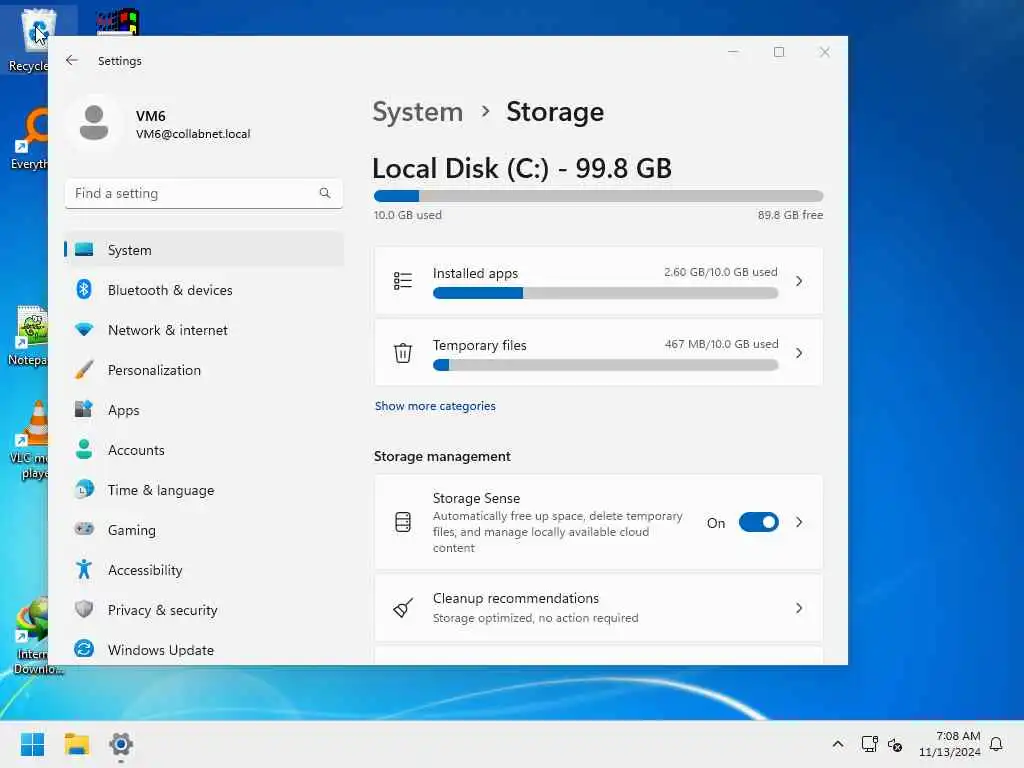Open Network & internet section

click(x=204, y=330)
